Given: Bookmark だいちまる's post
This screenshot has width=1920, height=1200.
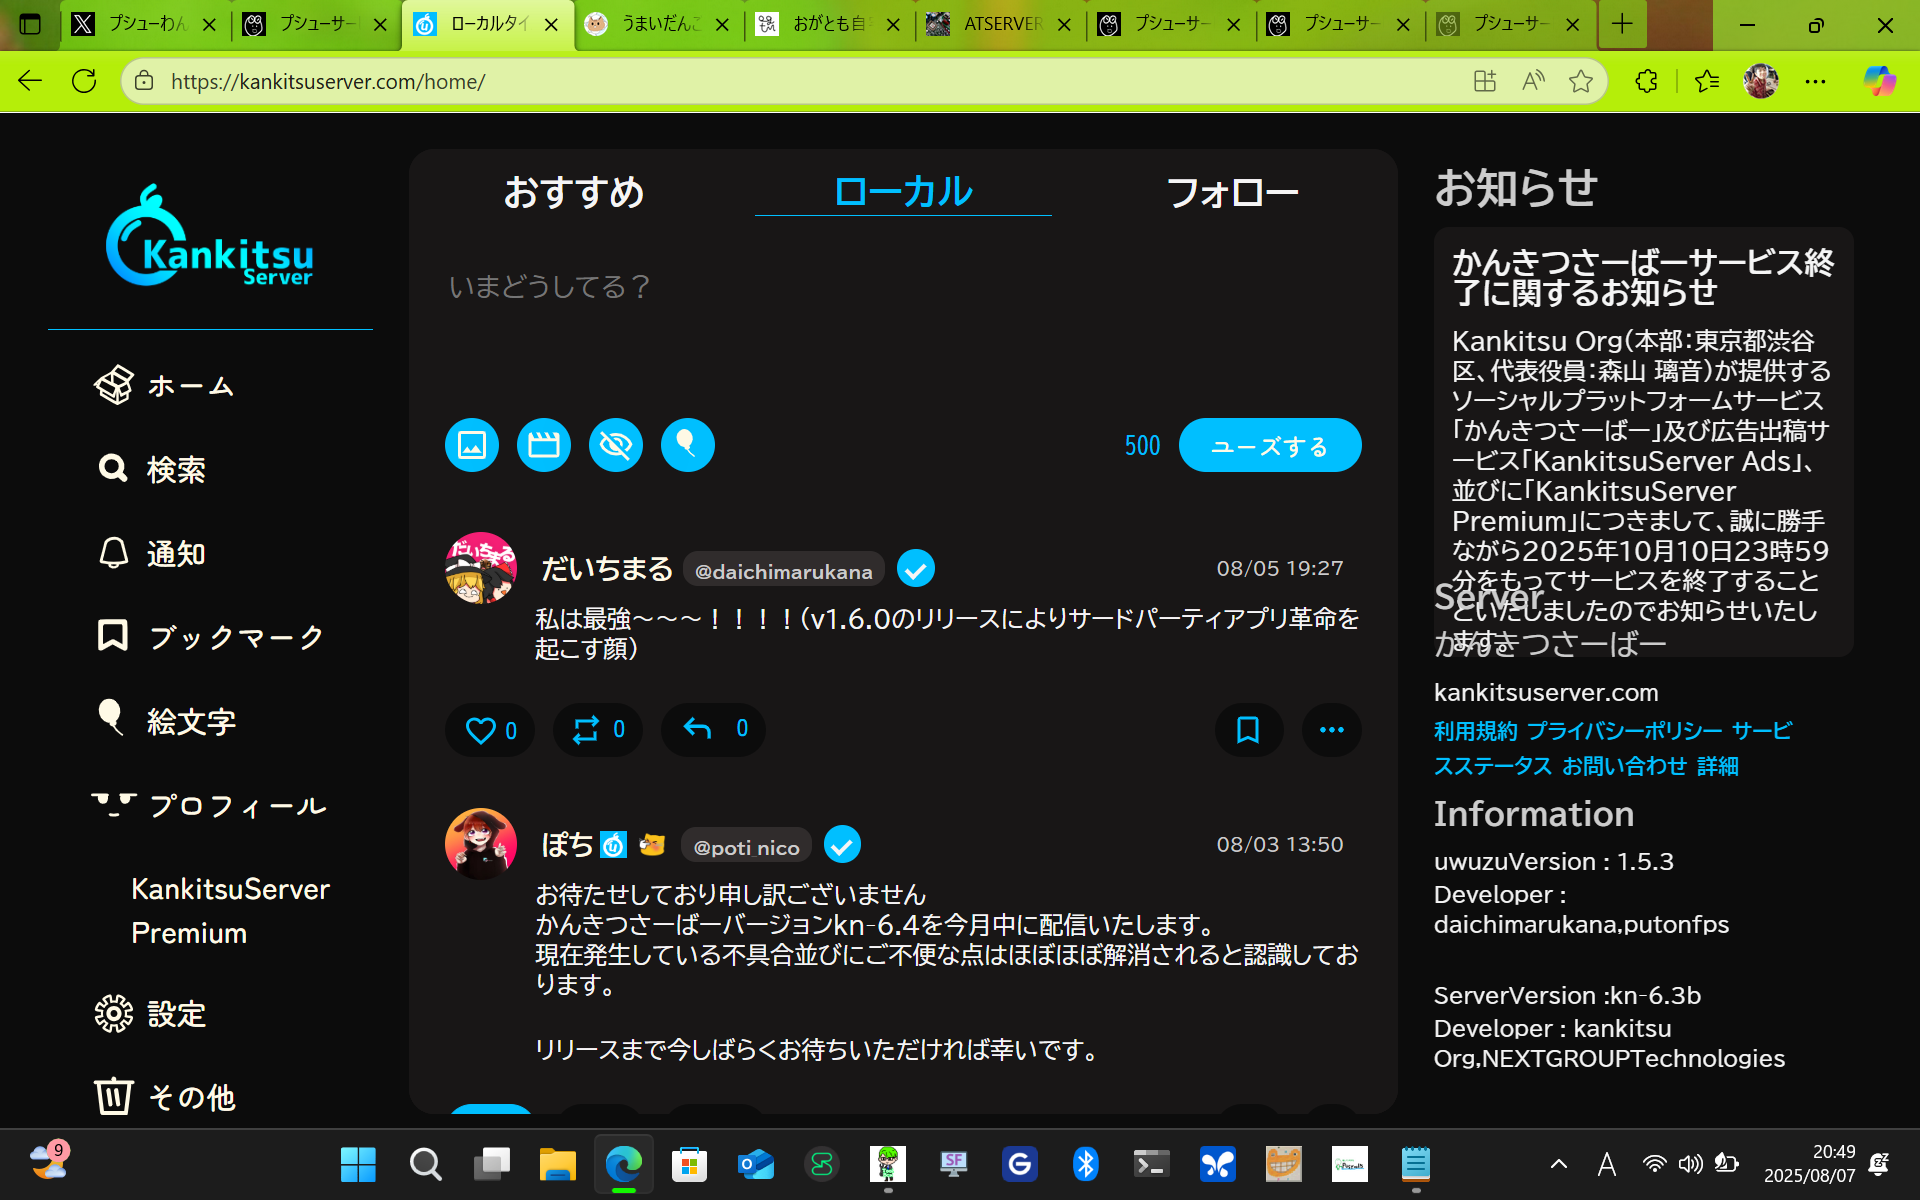Looking at the screenshot, I should click(x=1248, y=730).
